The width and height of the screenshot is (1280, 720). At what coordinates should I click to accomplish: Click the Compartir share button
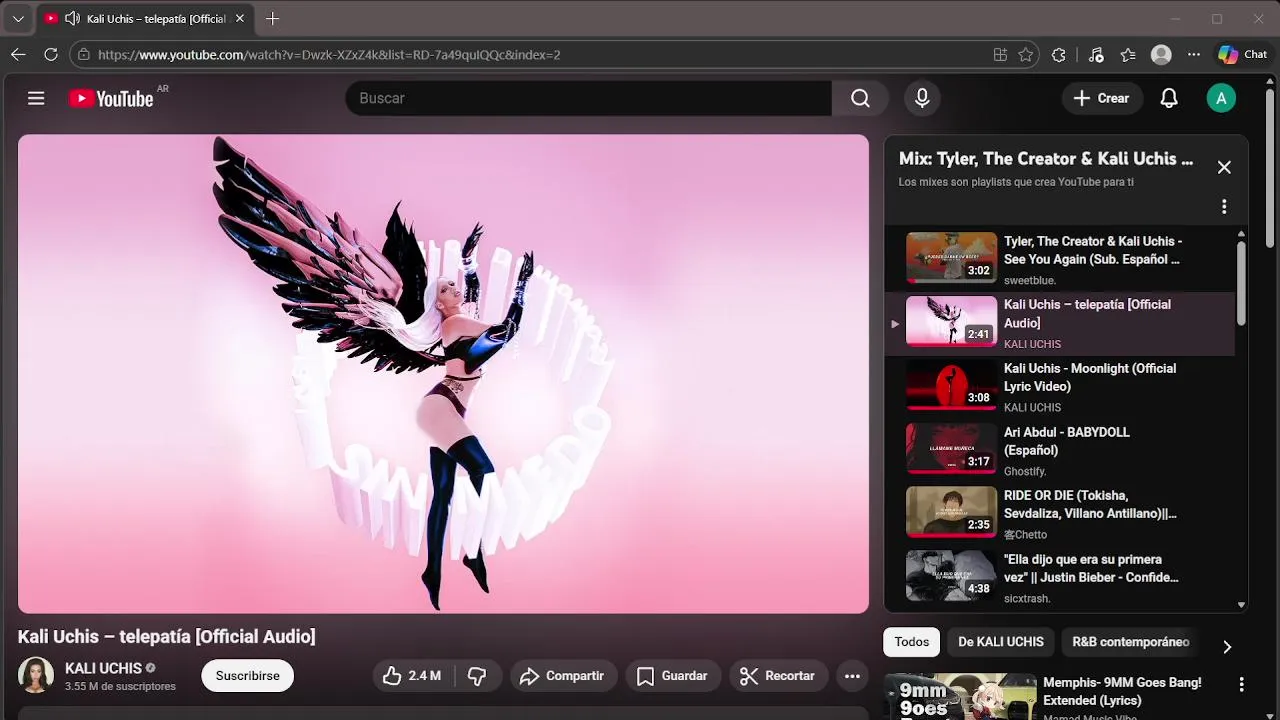562,676
